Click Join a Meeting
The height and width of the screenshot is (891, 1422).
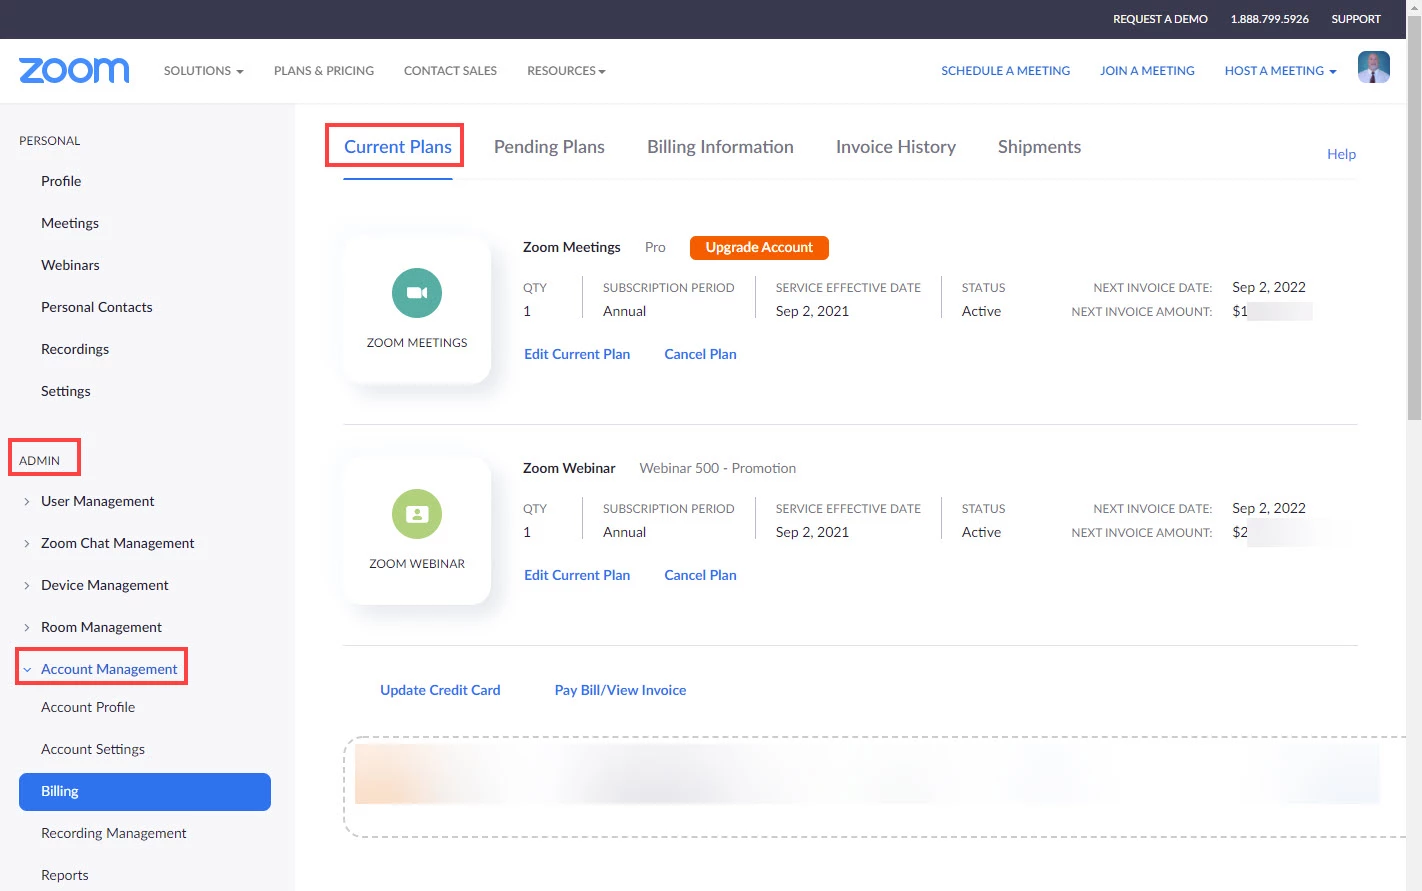[x=1147, y=71]
